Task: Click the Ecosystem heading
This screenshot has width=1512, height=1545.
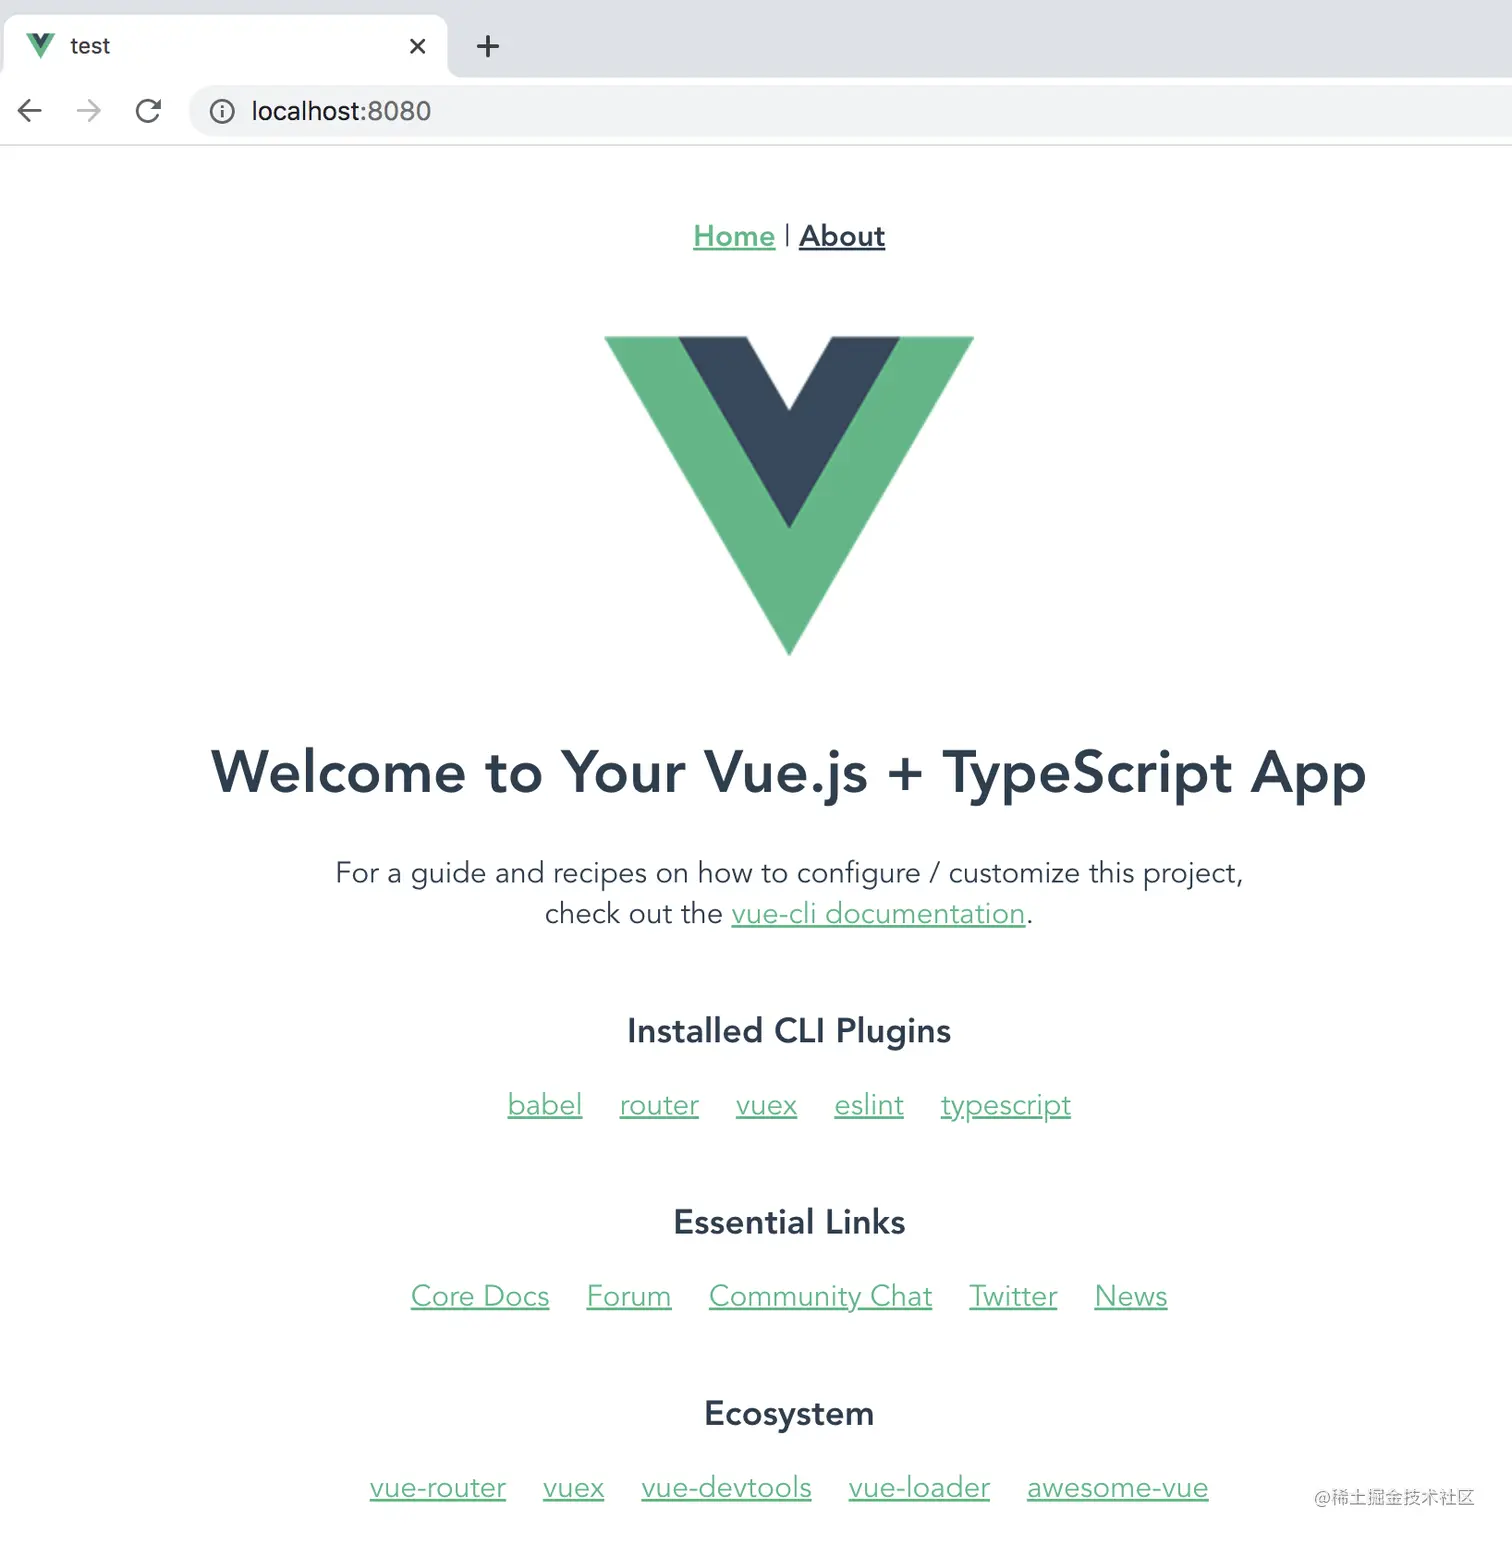Action: tap(789, 1414)
